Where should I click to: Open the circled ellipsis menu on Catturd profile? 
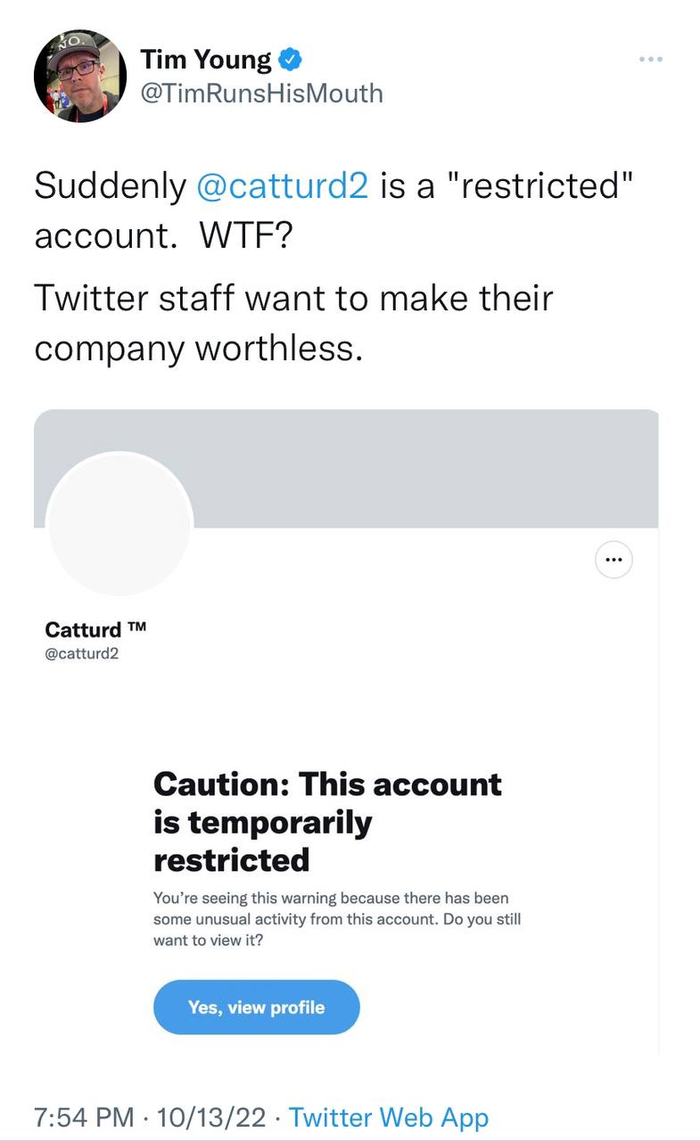[x=614, y=560]
